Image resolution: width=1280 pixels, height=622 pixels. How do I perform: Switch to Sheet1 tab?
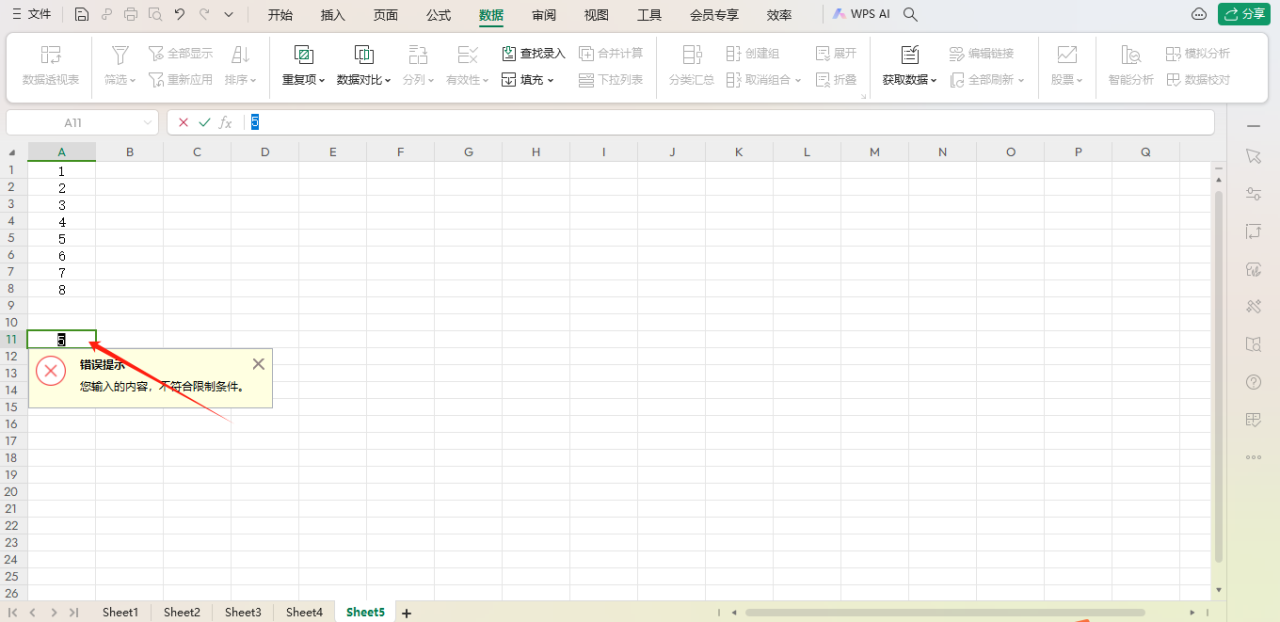120,612
